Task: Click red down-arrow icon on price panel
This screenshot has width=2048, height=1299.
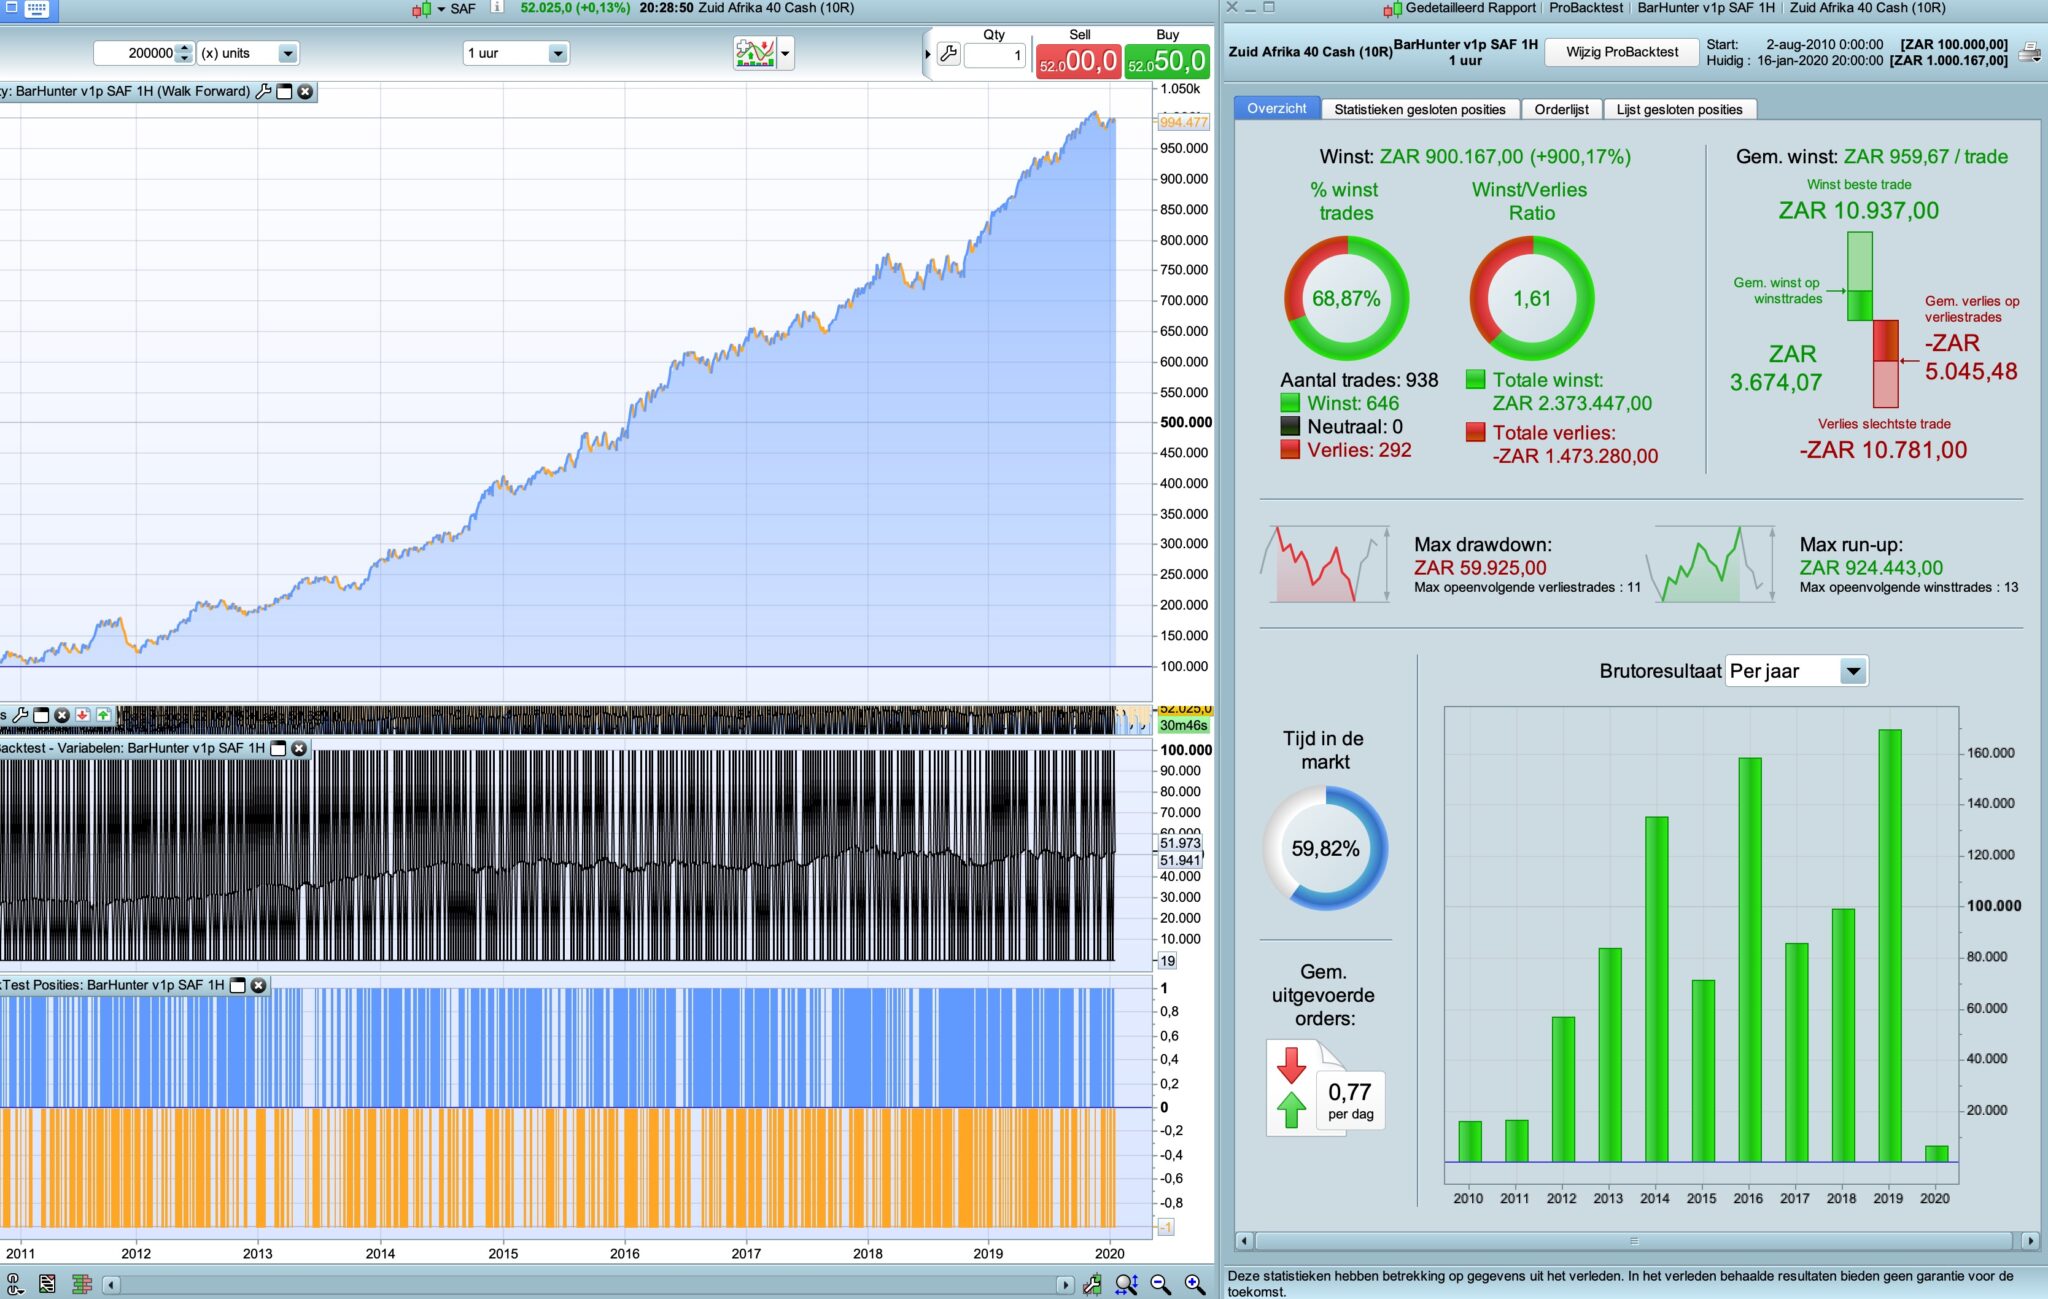Action: click(82, 715)
